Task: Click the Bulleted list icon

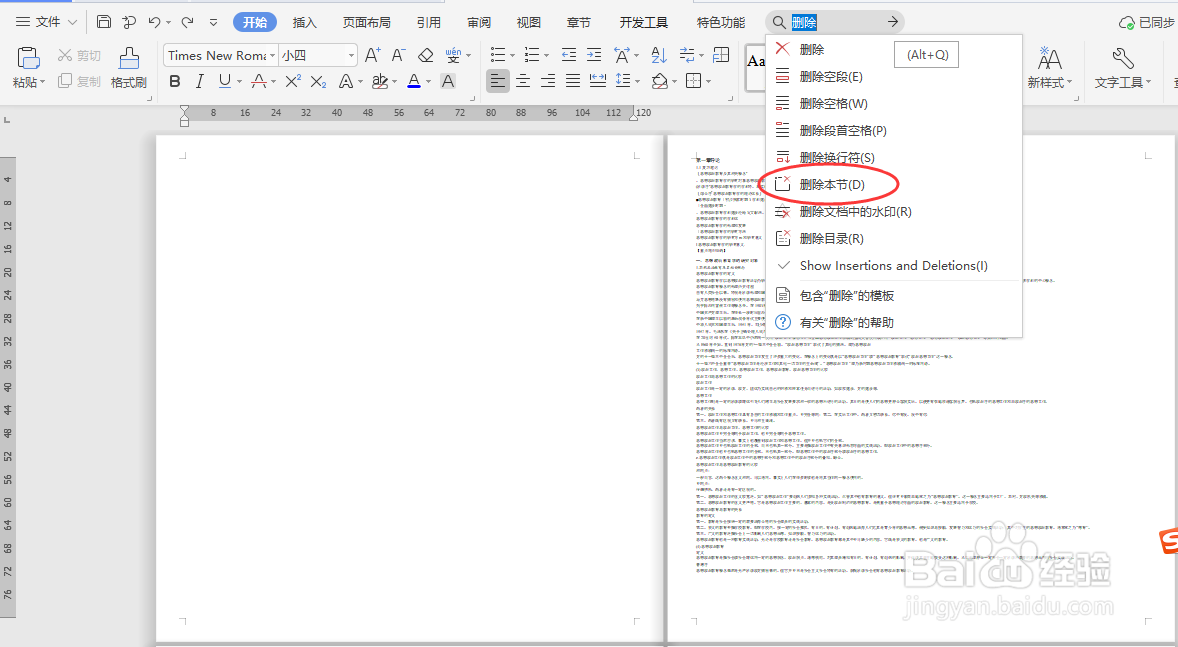Action: 498,55
